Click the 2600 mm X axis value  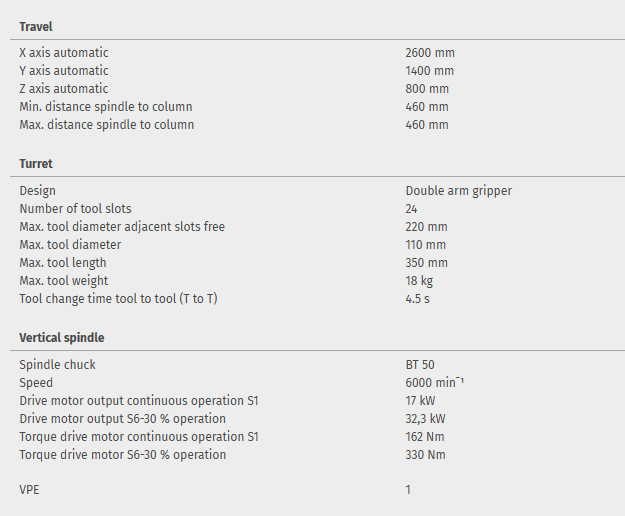pyautogui.click(x=431, y=53)
